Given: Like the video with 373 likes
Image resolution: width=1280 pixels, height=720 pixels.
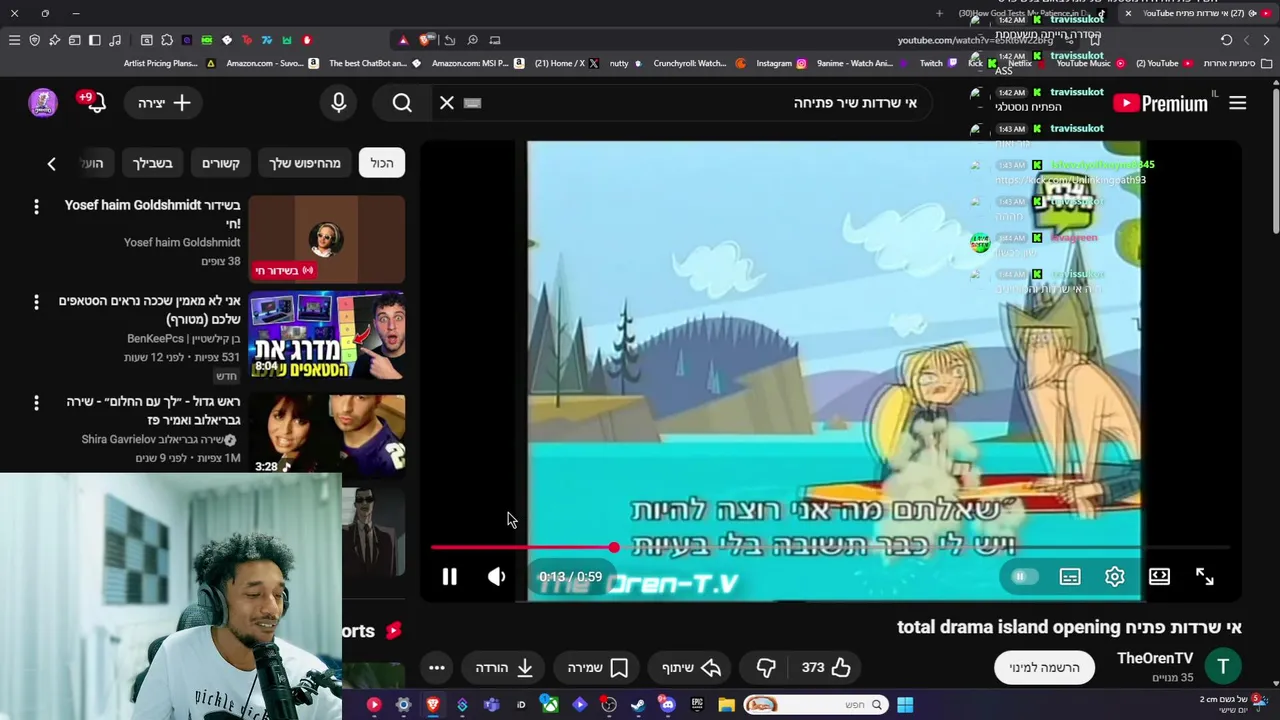Looking at the screenshot, I should [x=826, y=667].
